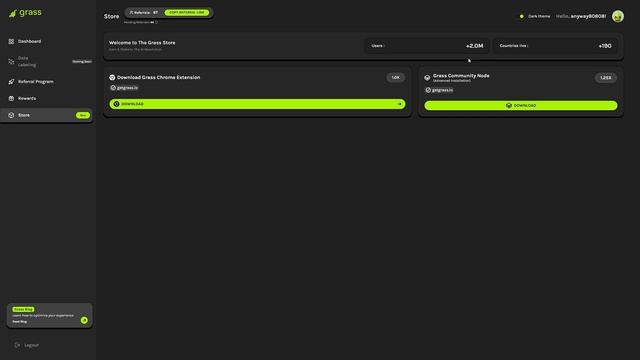Click the 1.0X multiplier badge
640x360 pixels.
pos(396,78)
